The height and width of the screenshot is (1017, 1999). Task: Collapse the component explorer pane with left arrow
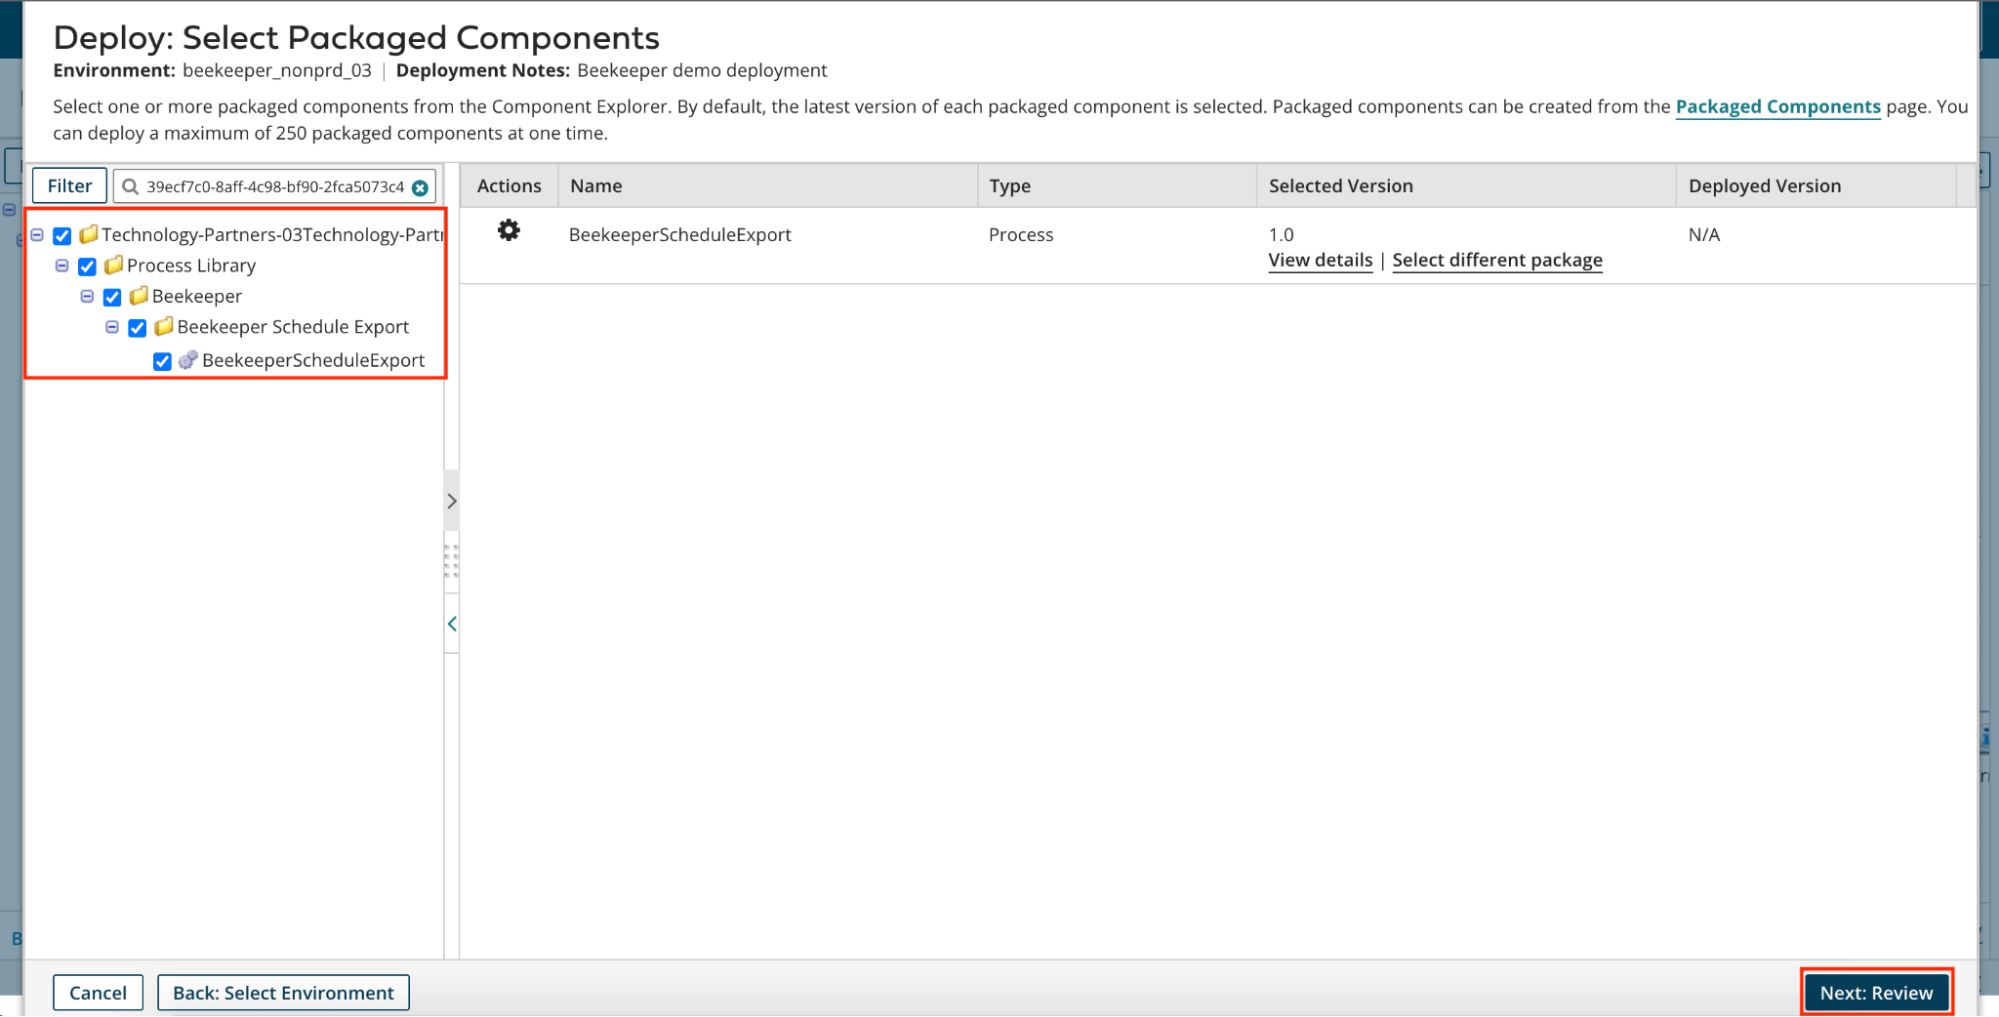[x=452, y=624]
